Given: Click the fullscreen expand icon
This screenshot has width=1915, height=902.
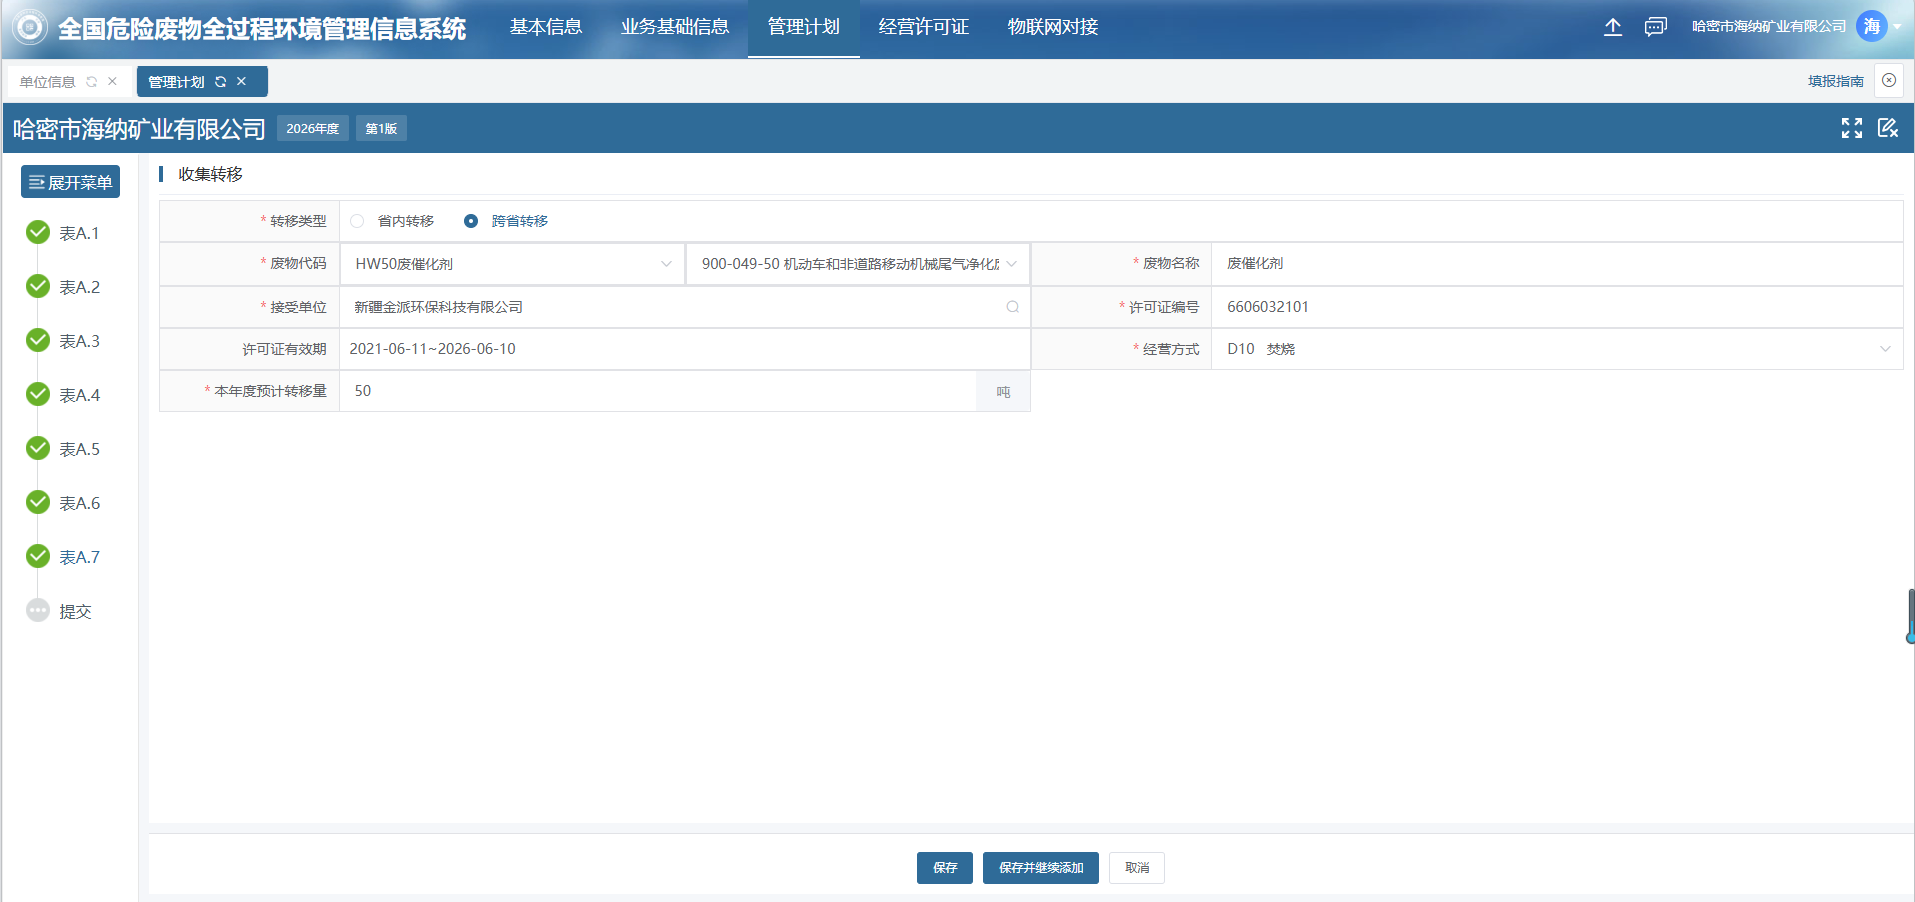Looking at the screenshot, I should [1851, 128].
